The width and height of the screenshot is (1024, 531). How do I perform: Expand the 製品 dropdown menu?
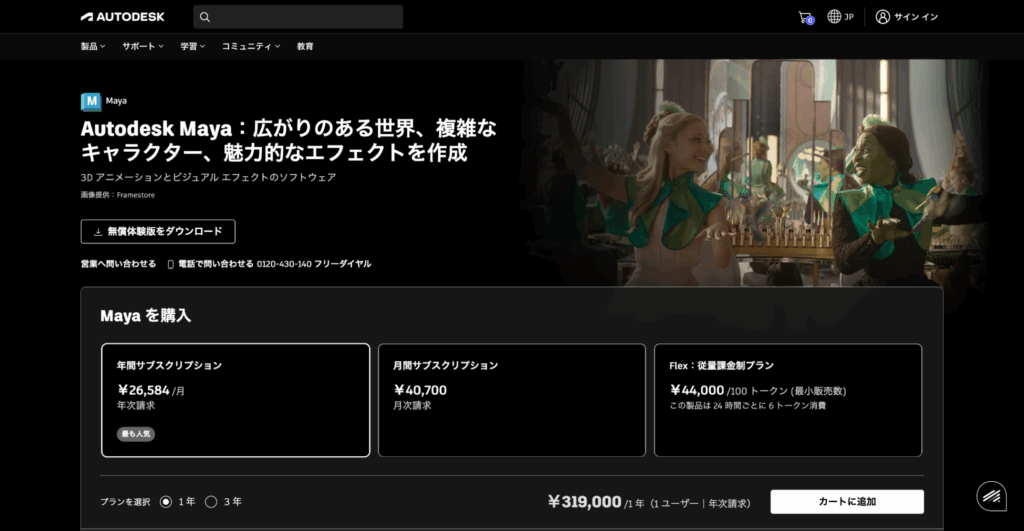[93, 46]
